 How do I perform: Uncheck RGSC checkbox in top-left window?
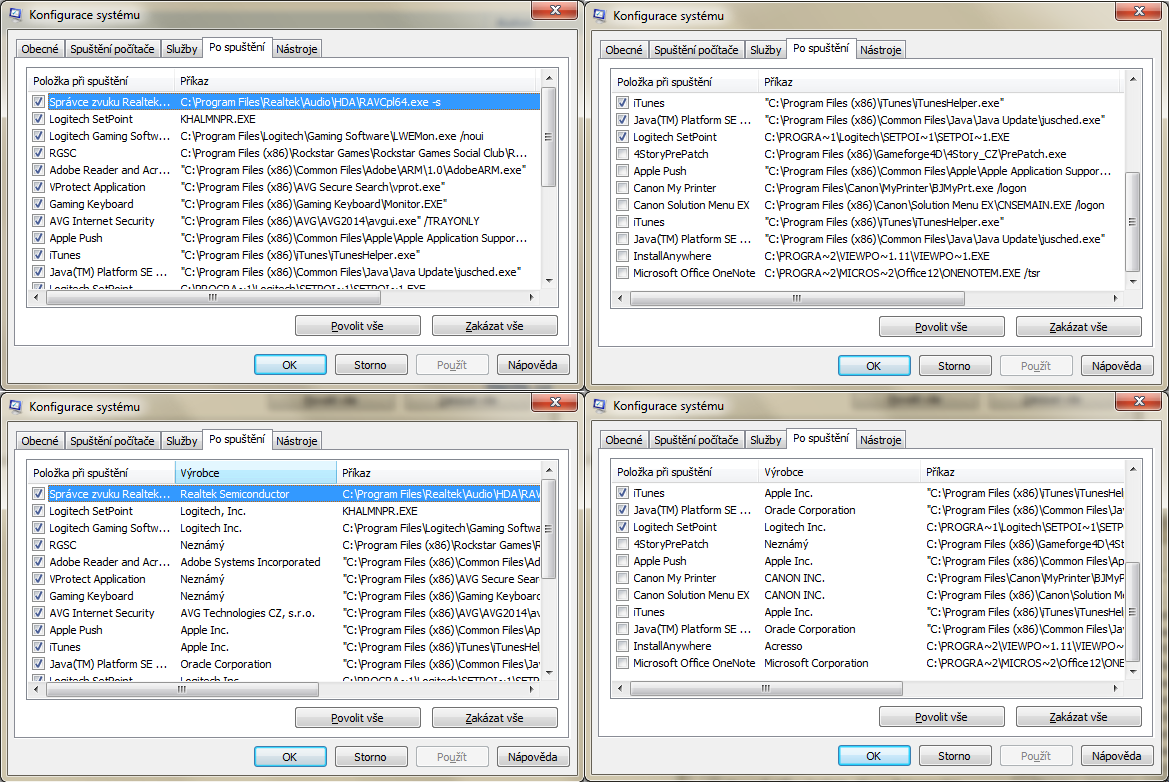pyautogui.click(x=39, y=153)
